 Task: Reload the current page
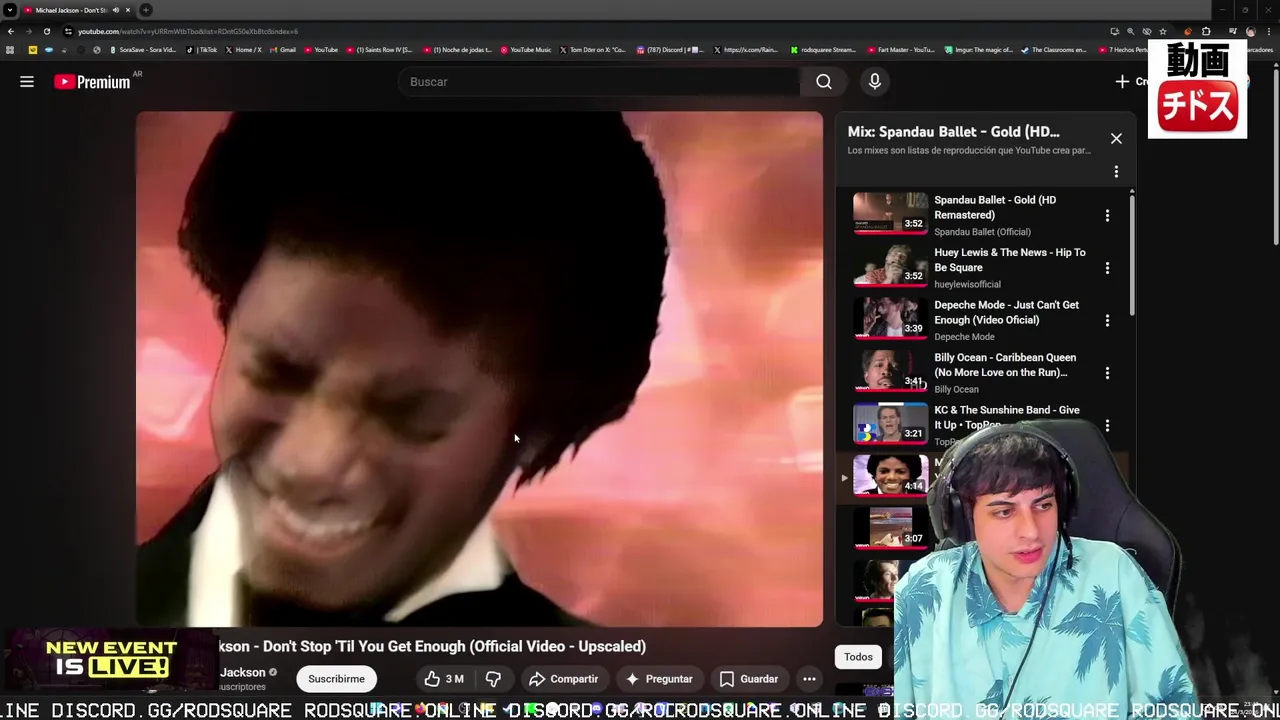coord(46,31)
